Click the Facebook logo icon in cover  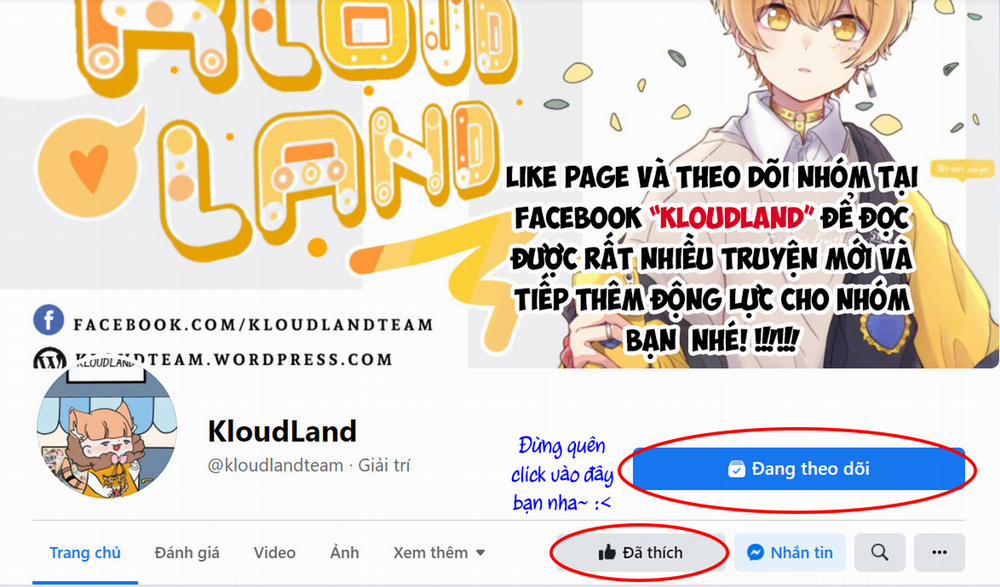click(x=48, y=320)
